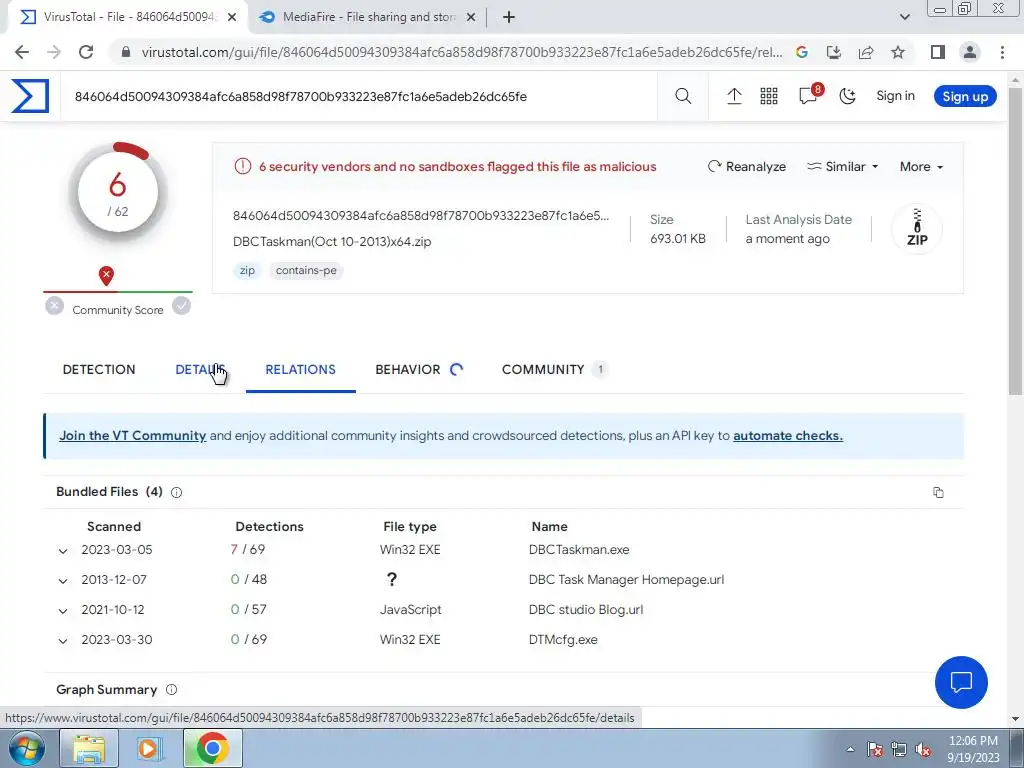1024x768 pixels.
Task: Click the hash search input field
Action: (359, 97)
